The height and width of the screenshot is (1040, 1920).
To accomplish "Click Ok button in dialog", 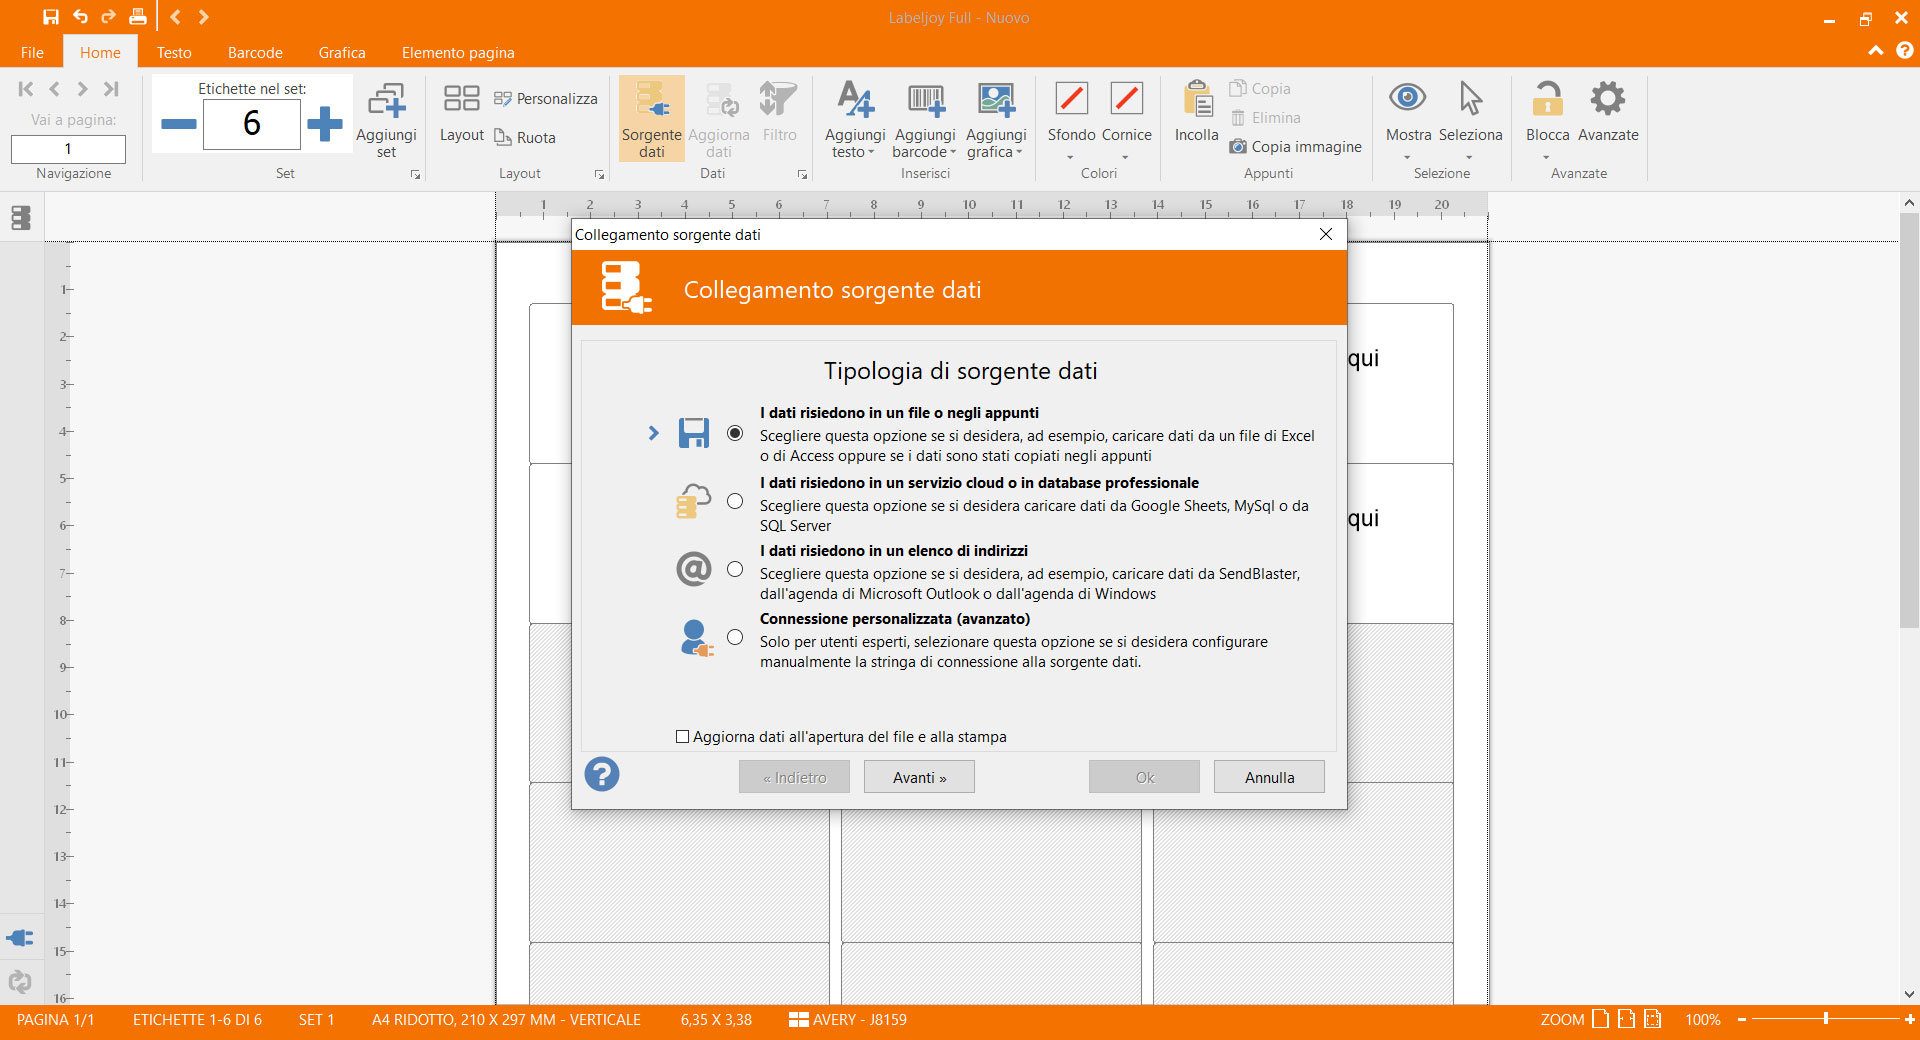I will point(1144,777).
